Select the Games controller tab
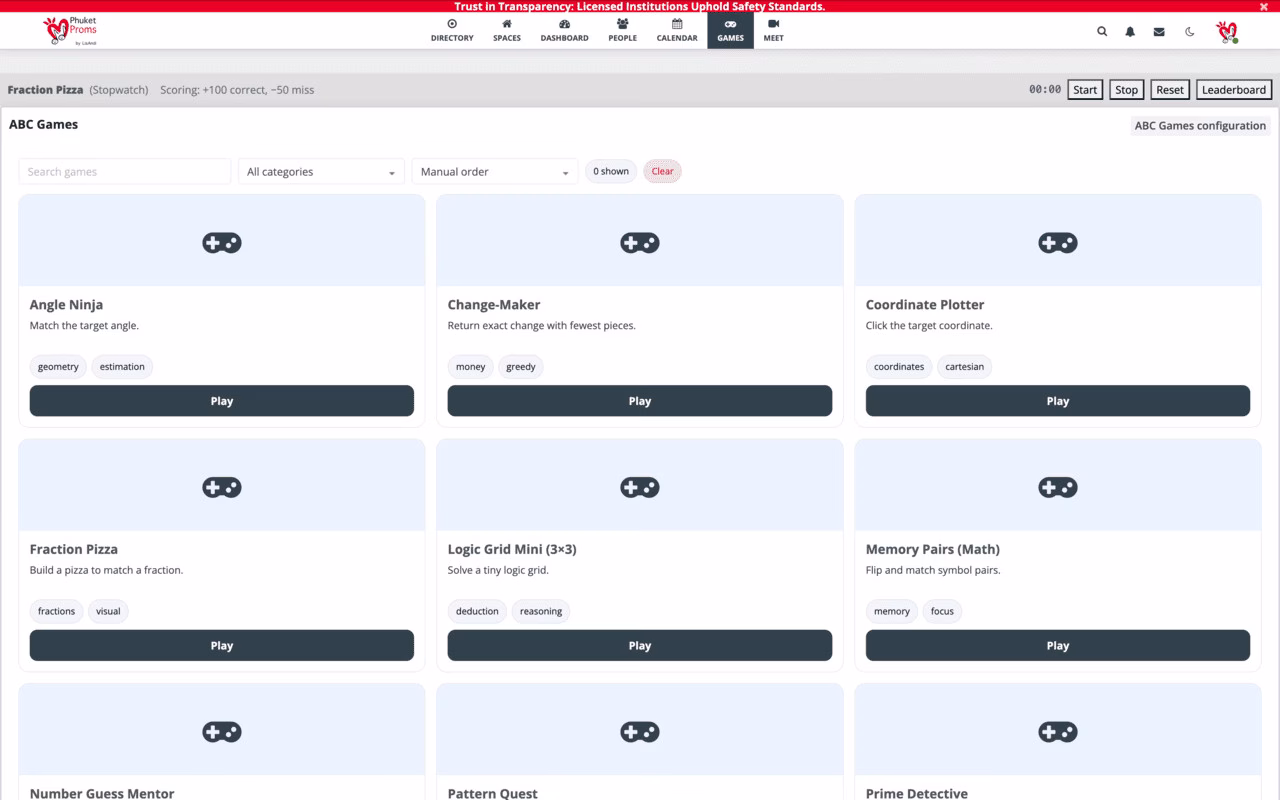Image resolution: width=1280 pixels, height=800 pixels. 730,30
